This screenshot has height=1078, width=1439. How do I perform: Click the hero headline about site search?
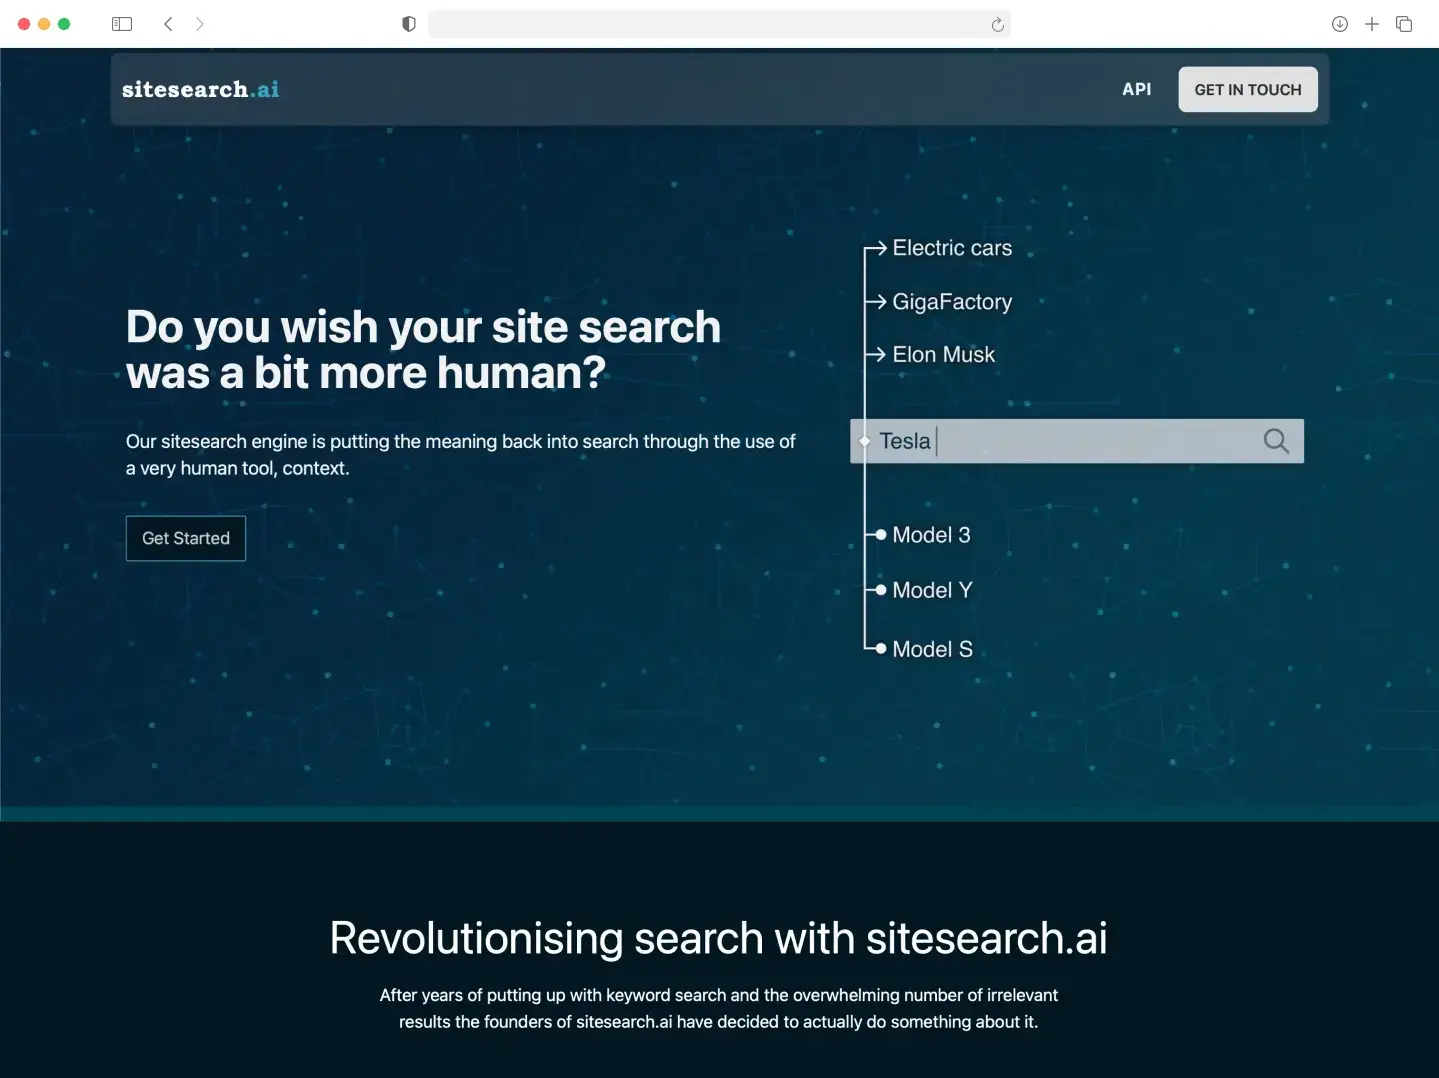coord(423,350)
